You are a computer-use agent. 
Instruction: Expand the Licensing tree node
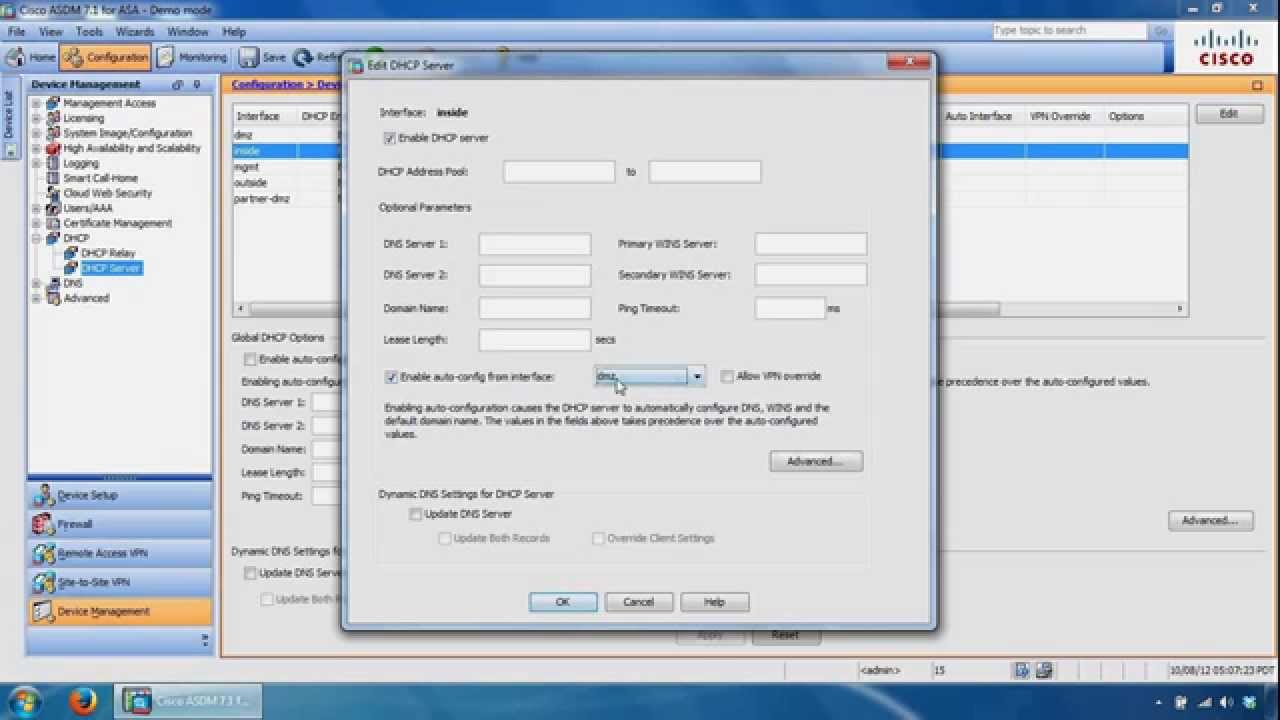[36, 118]
